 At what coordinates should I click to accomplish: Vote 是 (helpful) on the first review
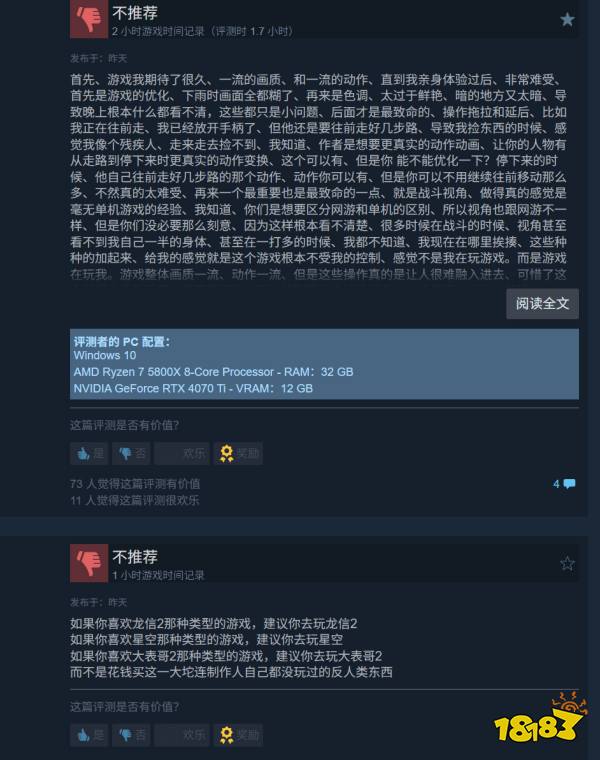tap(89, 454)
